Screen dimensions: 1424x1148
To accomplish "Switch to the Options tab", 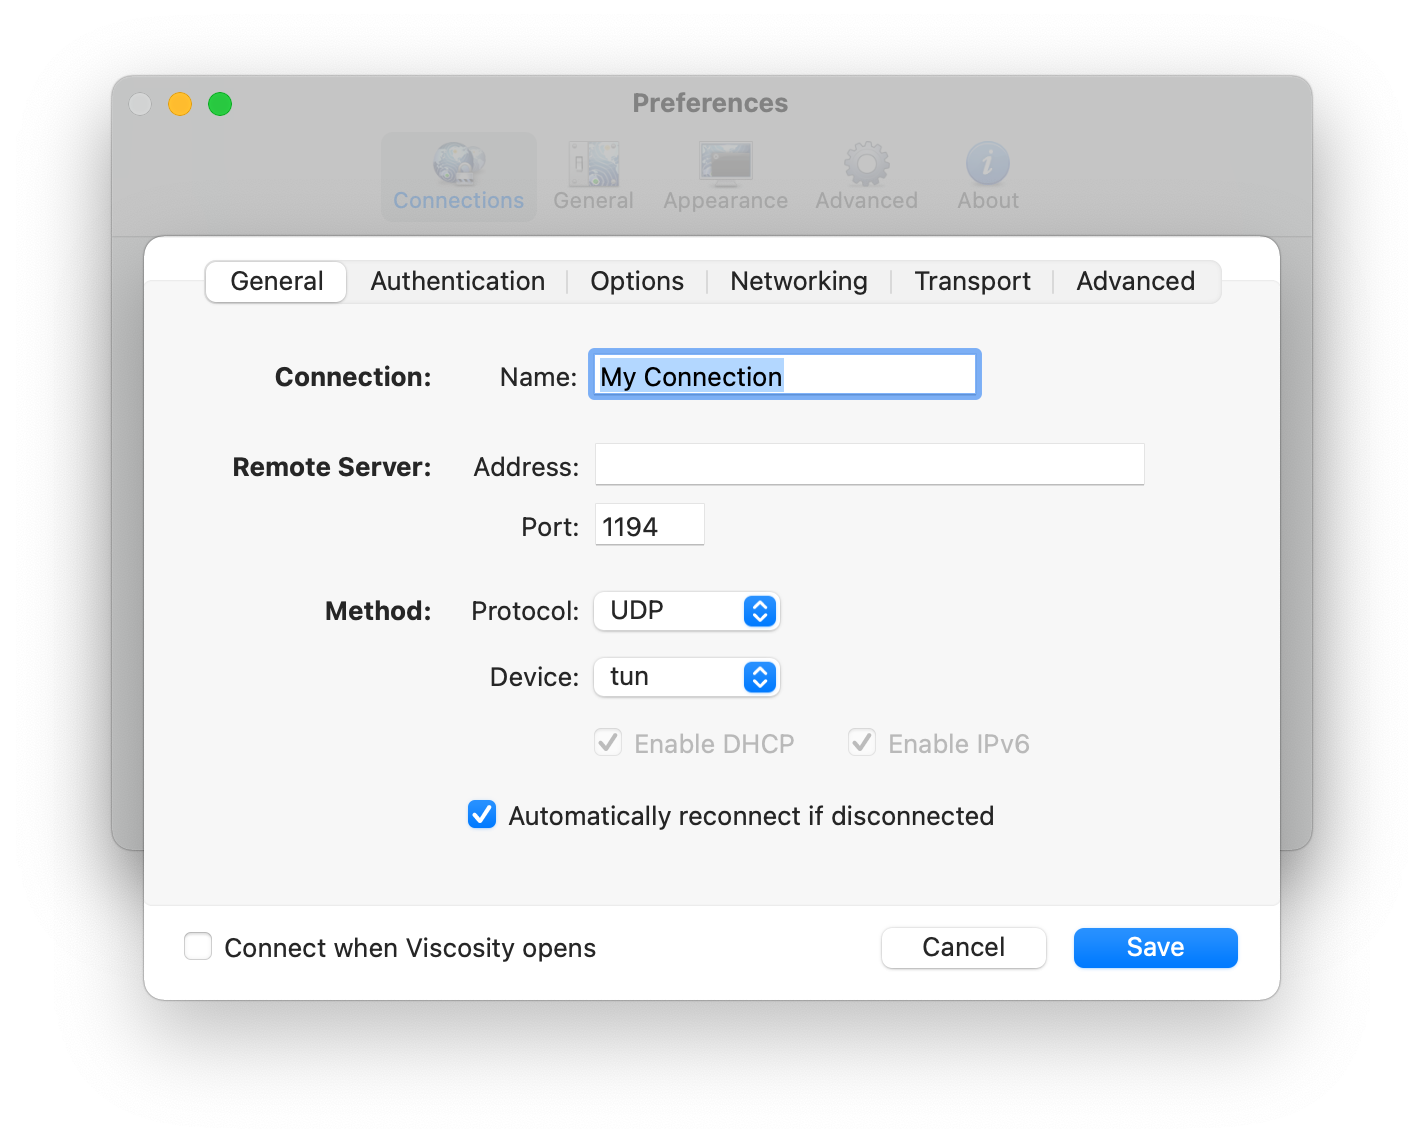I will pyautogui.click(x=637, y=281).
